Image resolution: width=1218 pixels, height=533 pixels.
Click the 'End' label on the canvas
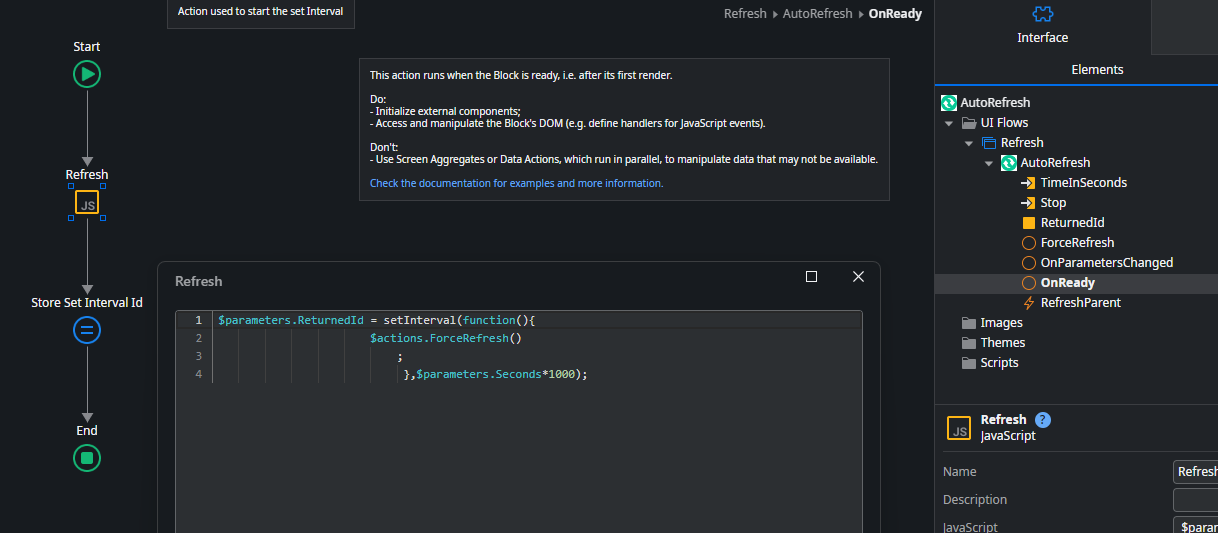pyautogui.click(x=87, y=431)
